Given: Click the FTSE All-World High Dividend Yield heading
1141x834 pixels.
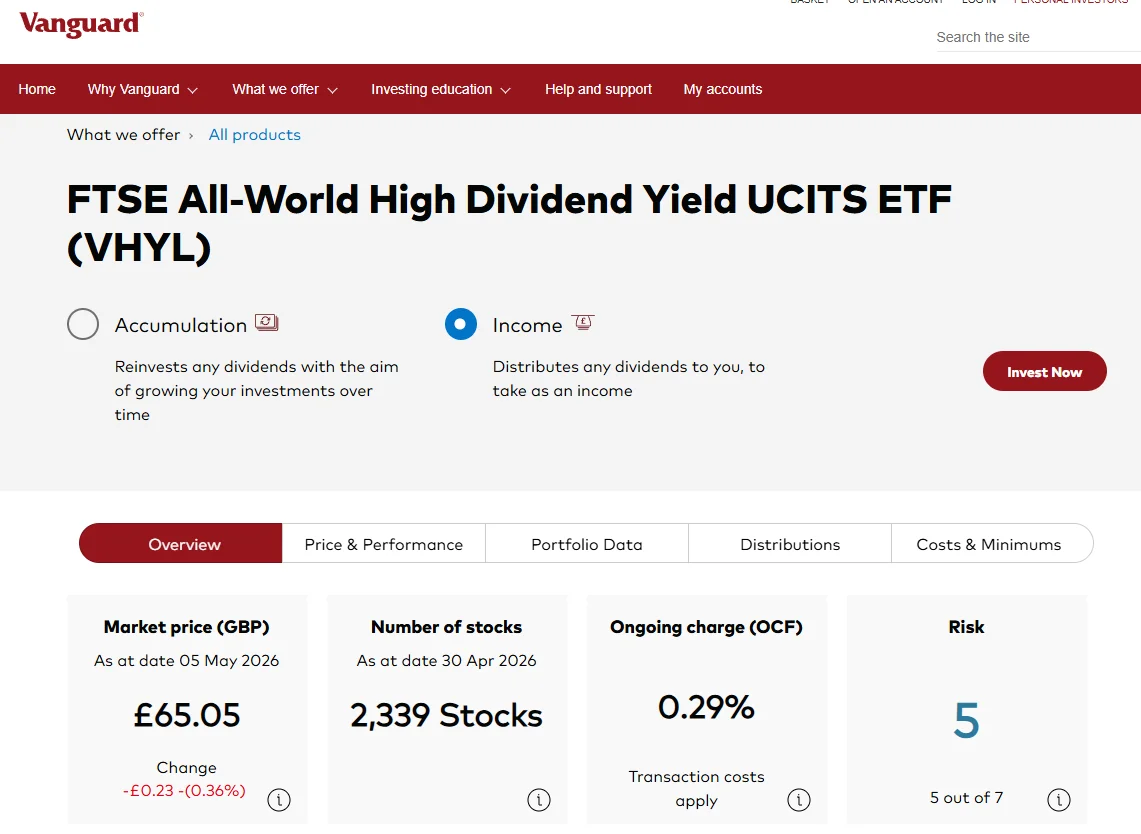Looking at the screenshot, I should [x=509, y=223].
